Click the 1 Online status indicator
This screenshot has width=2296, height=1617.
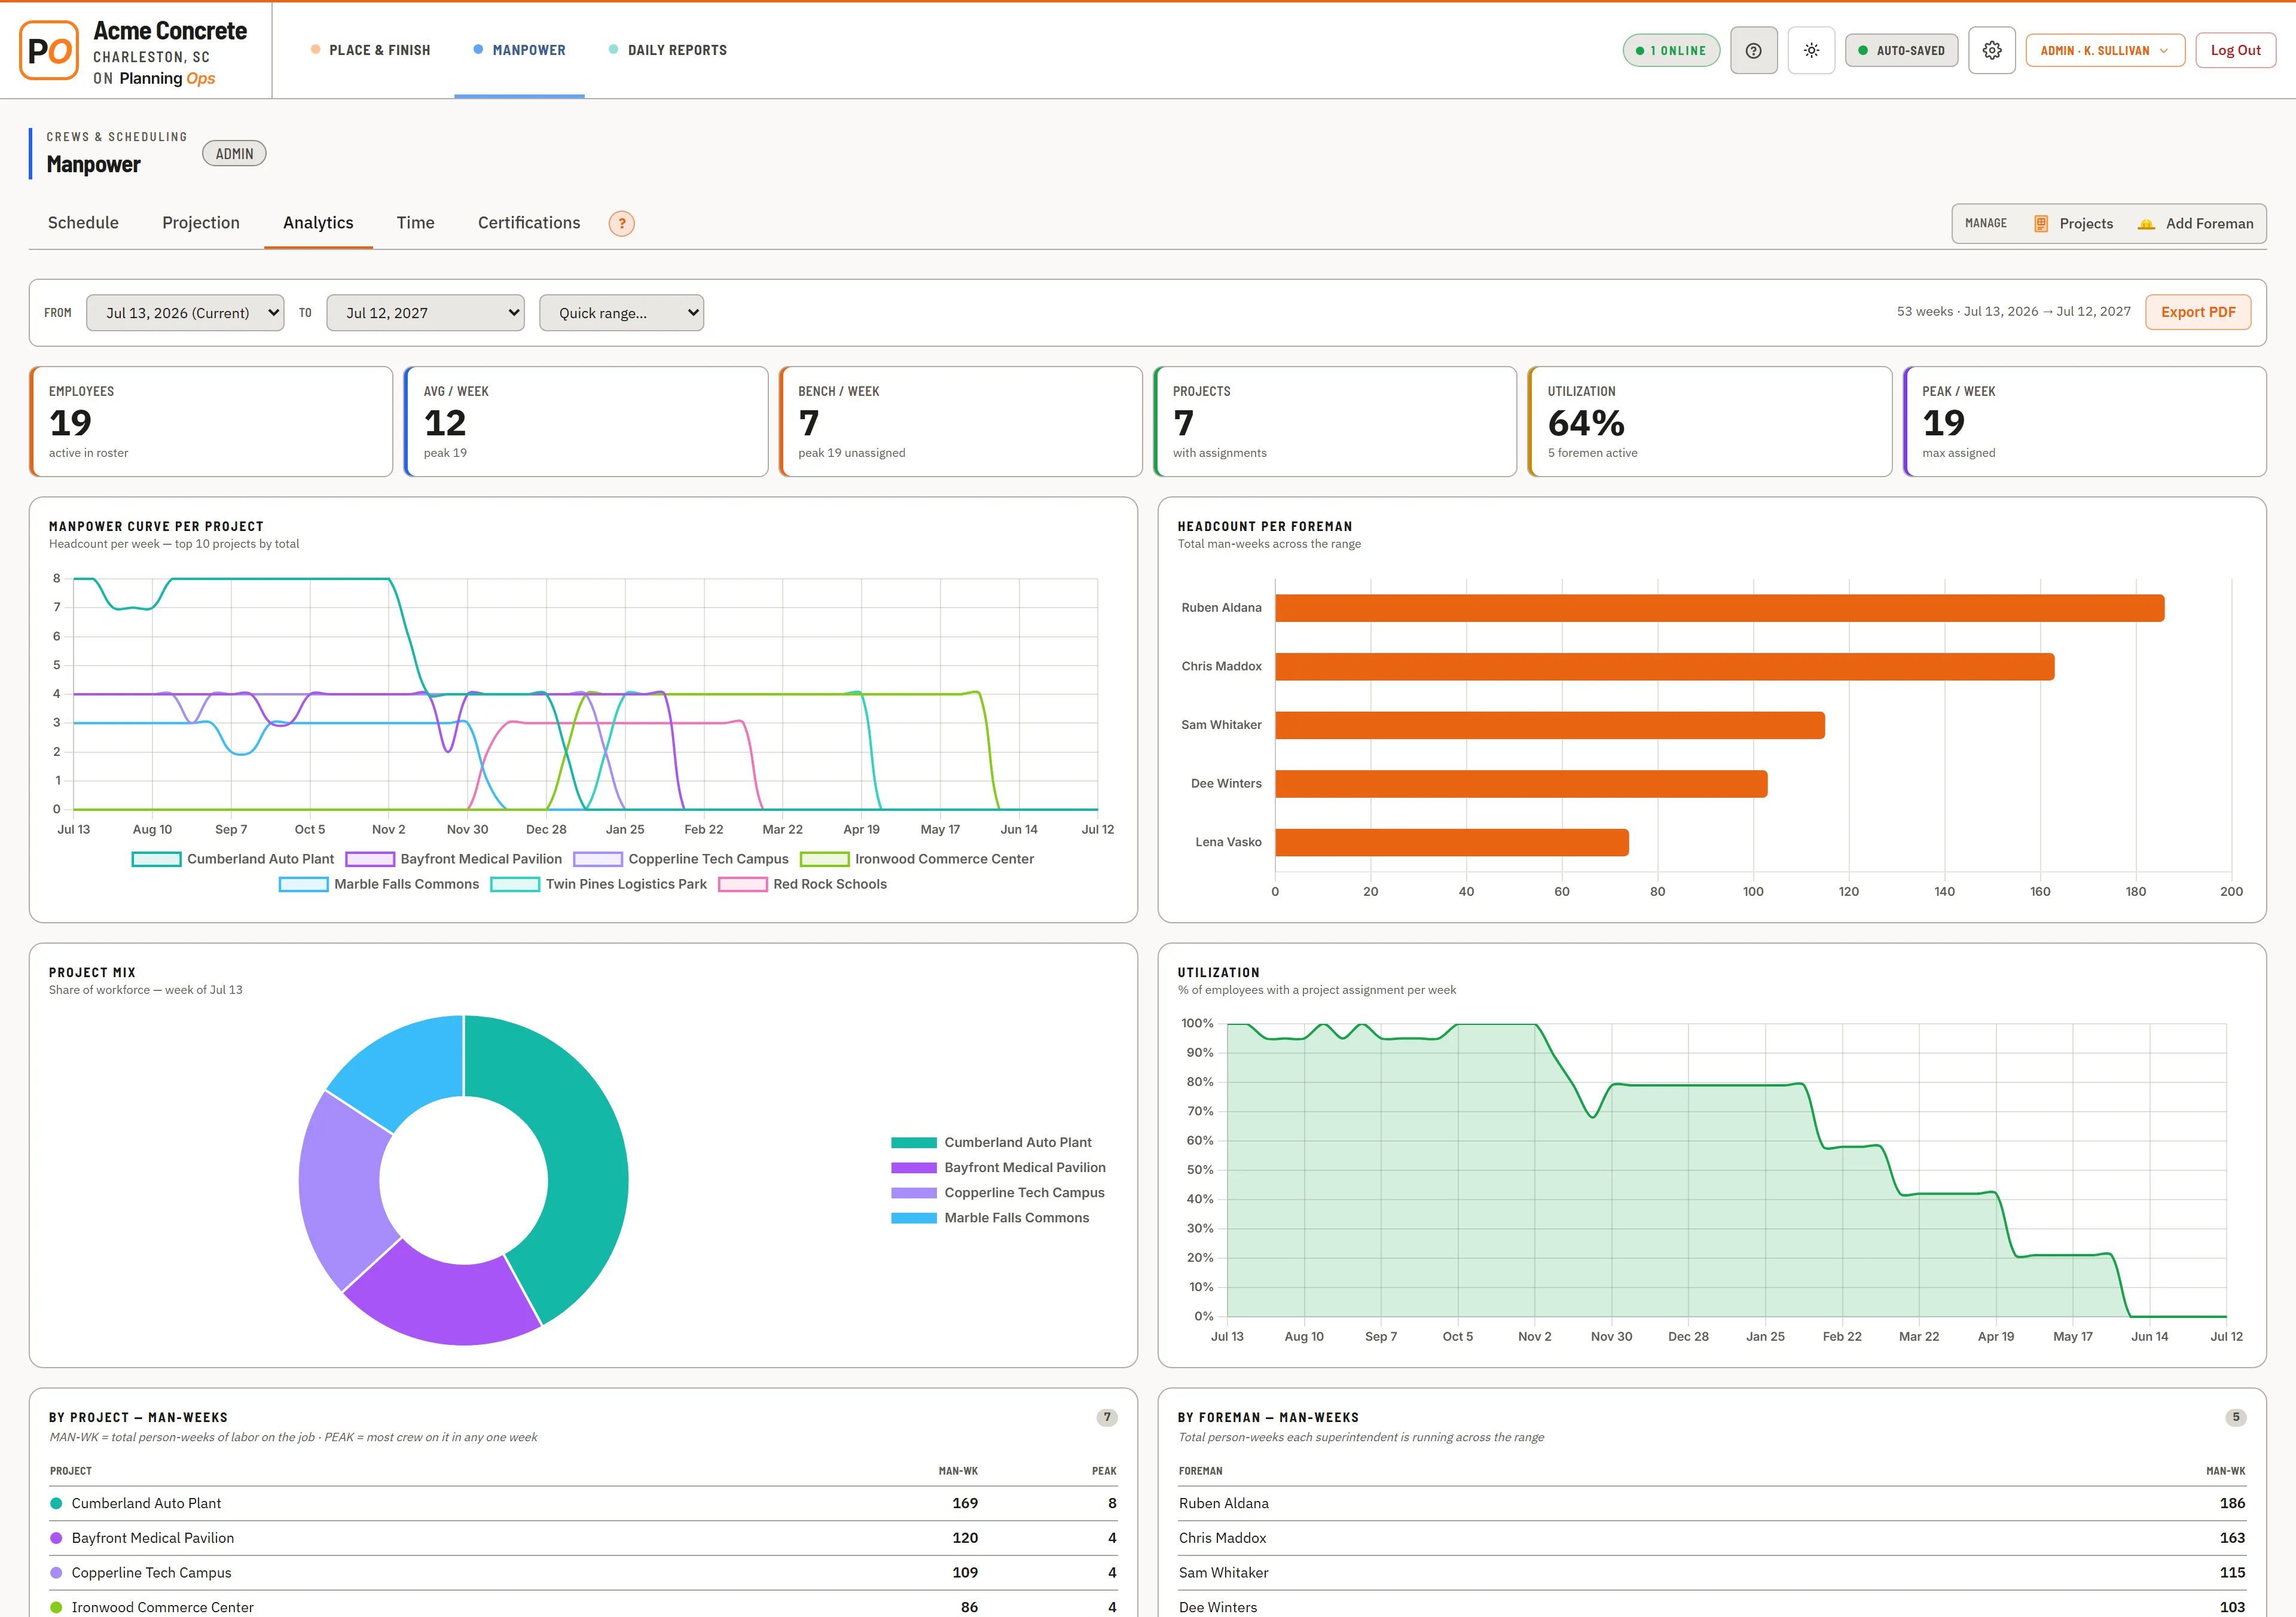click(1670, 50)
